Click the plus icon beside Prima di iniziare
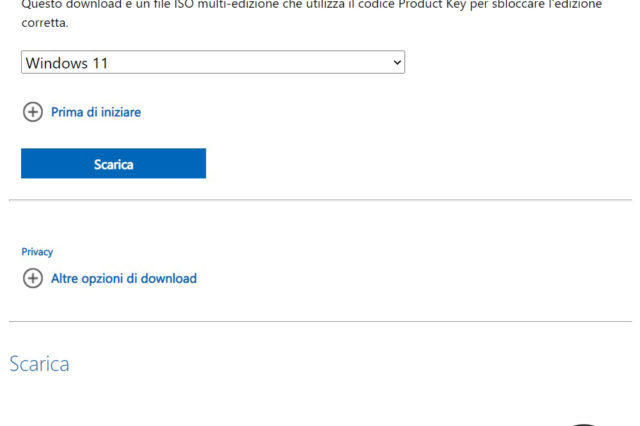Screen dimensions: 640x426 coord(32,112)
